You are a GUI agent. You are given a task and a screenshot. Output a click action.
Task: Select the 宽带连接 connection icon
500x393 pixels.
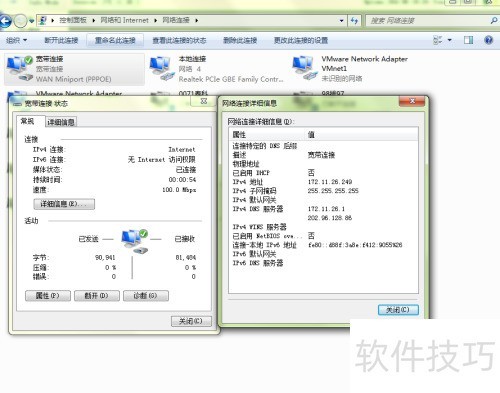20,68
